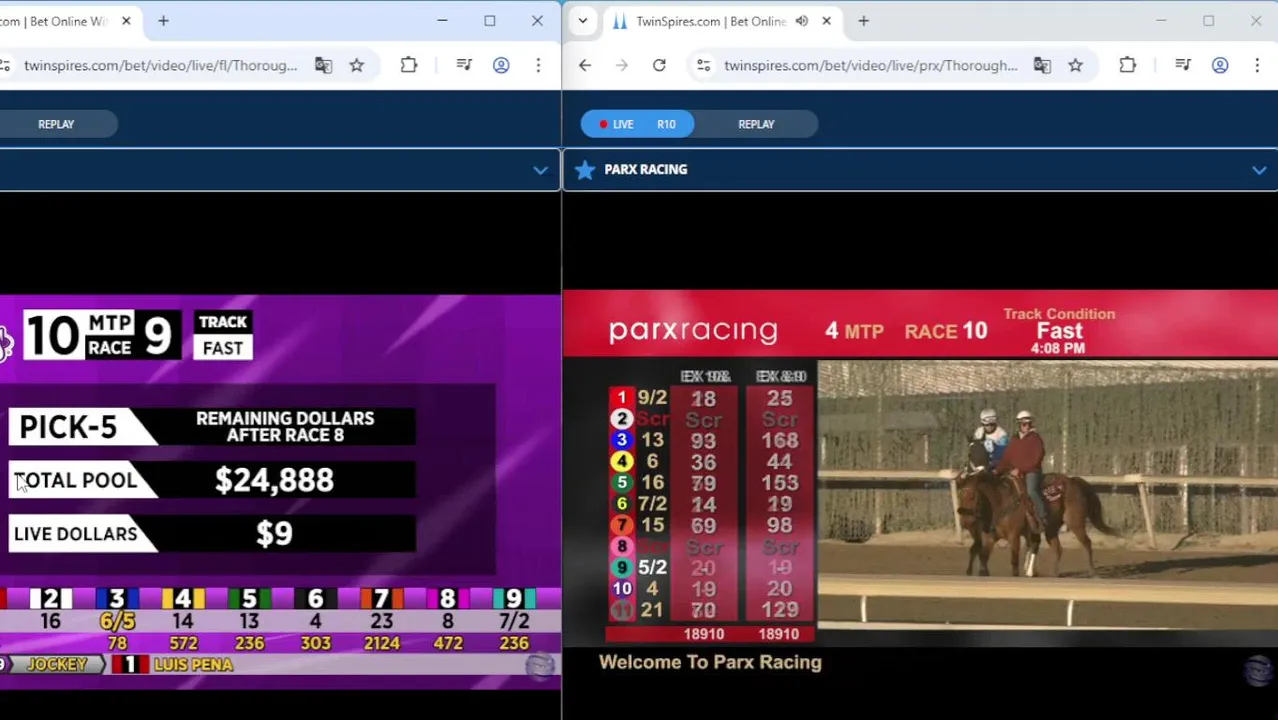This screenshot has width=1278, height=720.
Task: Click Welcome To Parx Racing caption
Action: tap(710, 662)
